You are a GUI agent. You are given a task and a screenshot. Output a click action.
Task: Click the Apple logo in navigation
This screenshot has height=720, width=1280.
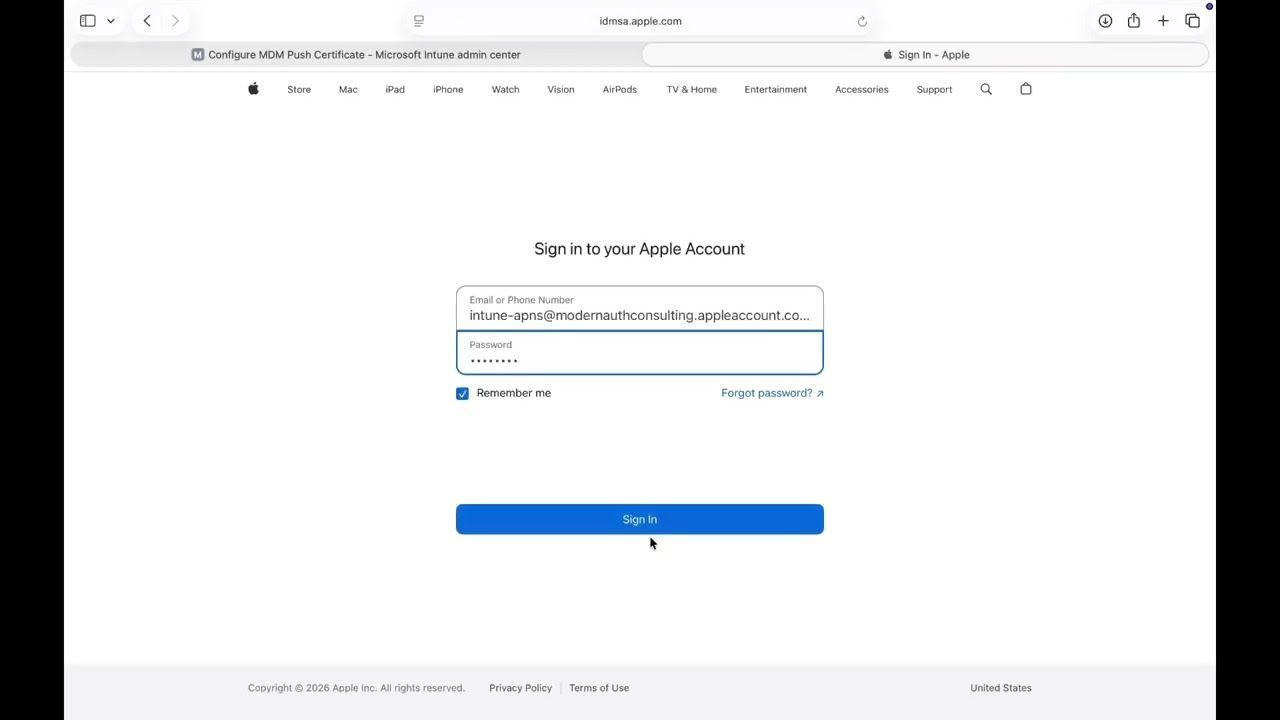(x=253, y=89)
